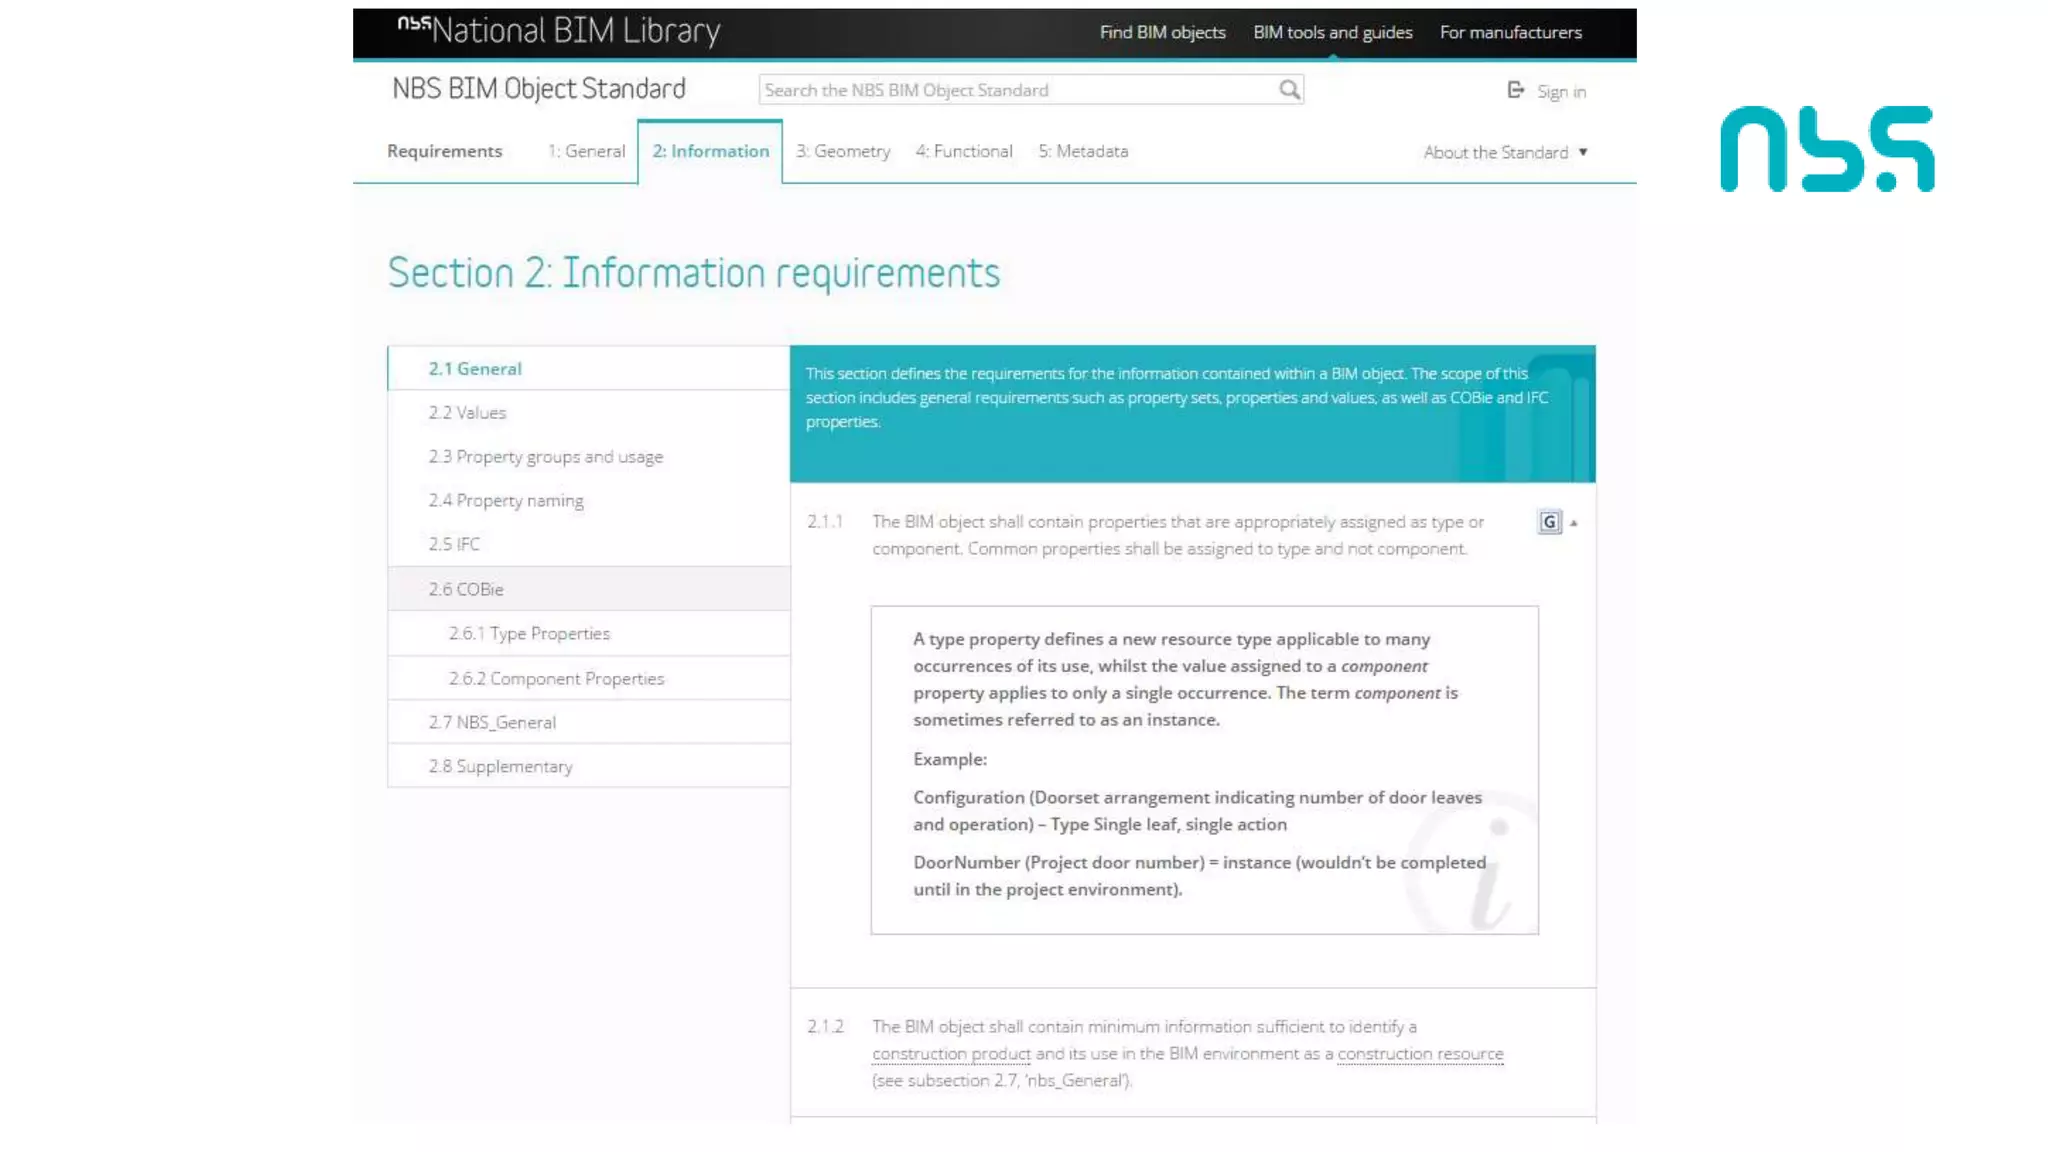
Task: Click the National BIM Library logo
Action: click(558, 31)
